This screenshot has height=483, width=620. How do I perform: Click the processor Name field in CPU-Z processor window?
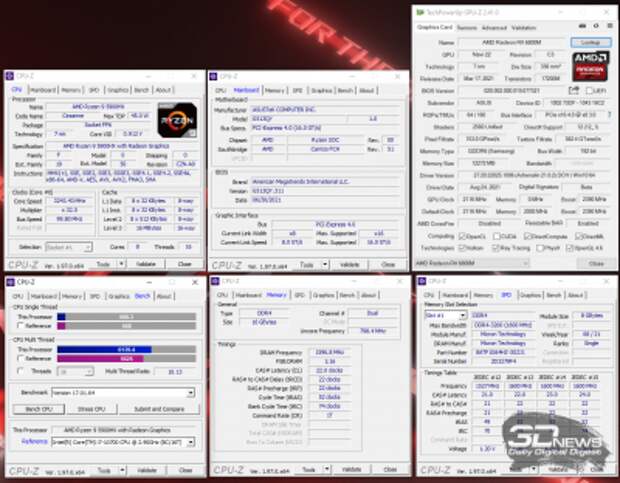98,106
